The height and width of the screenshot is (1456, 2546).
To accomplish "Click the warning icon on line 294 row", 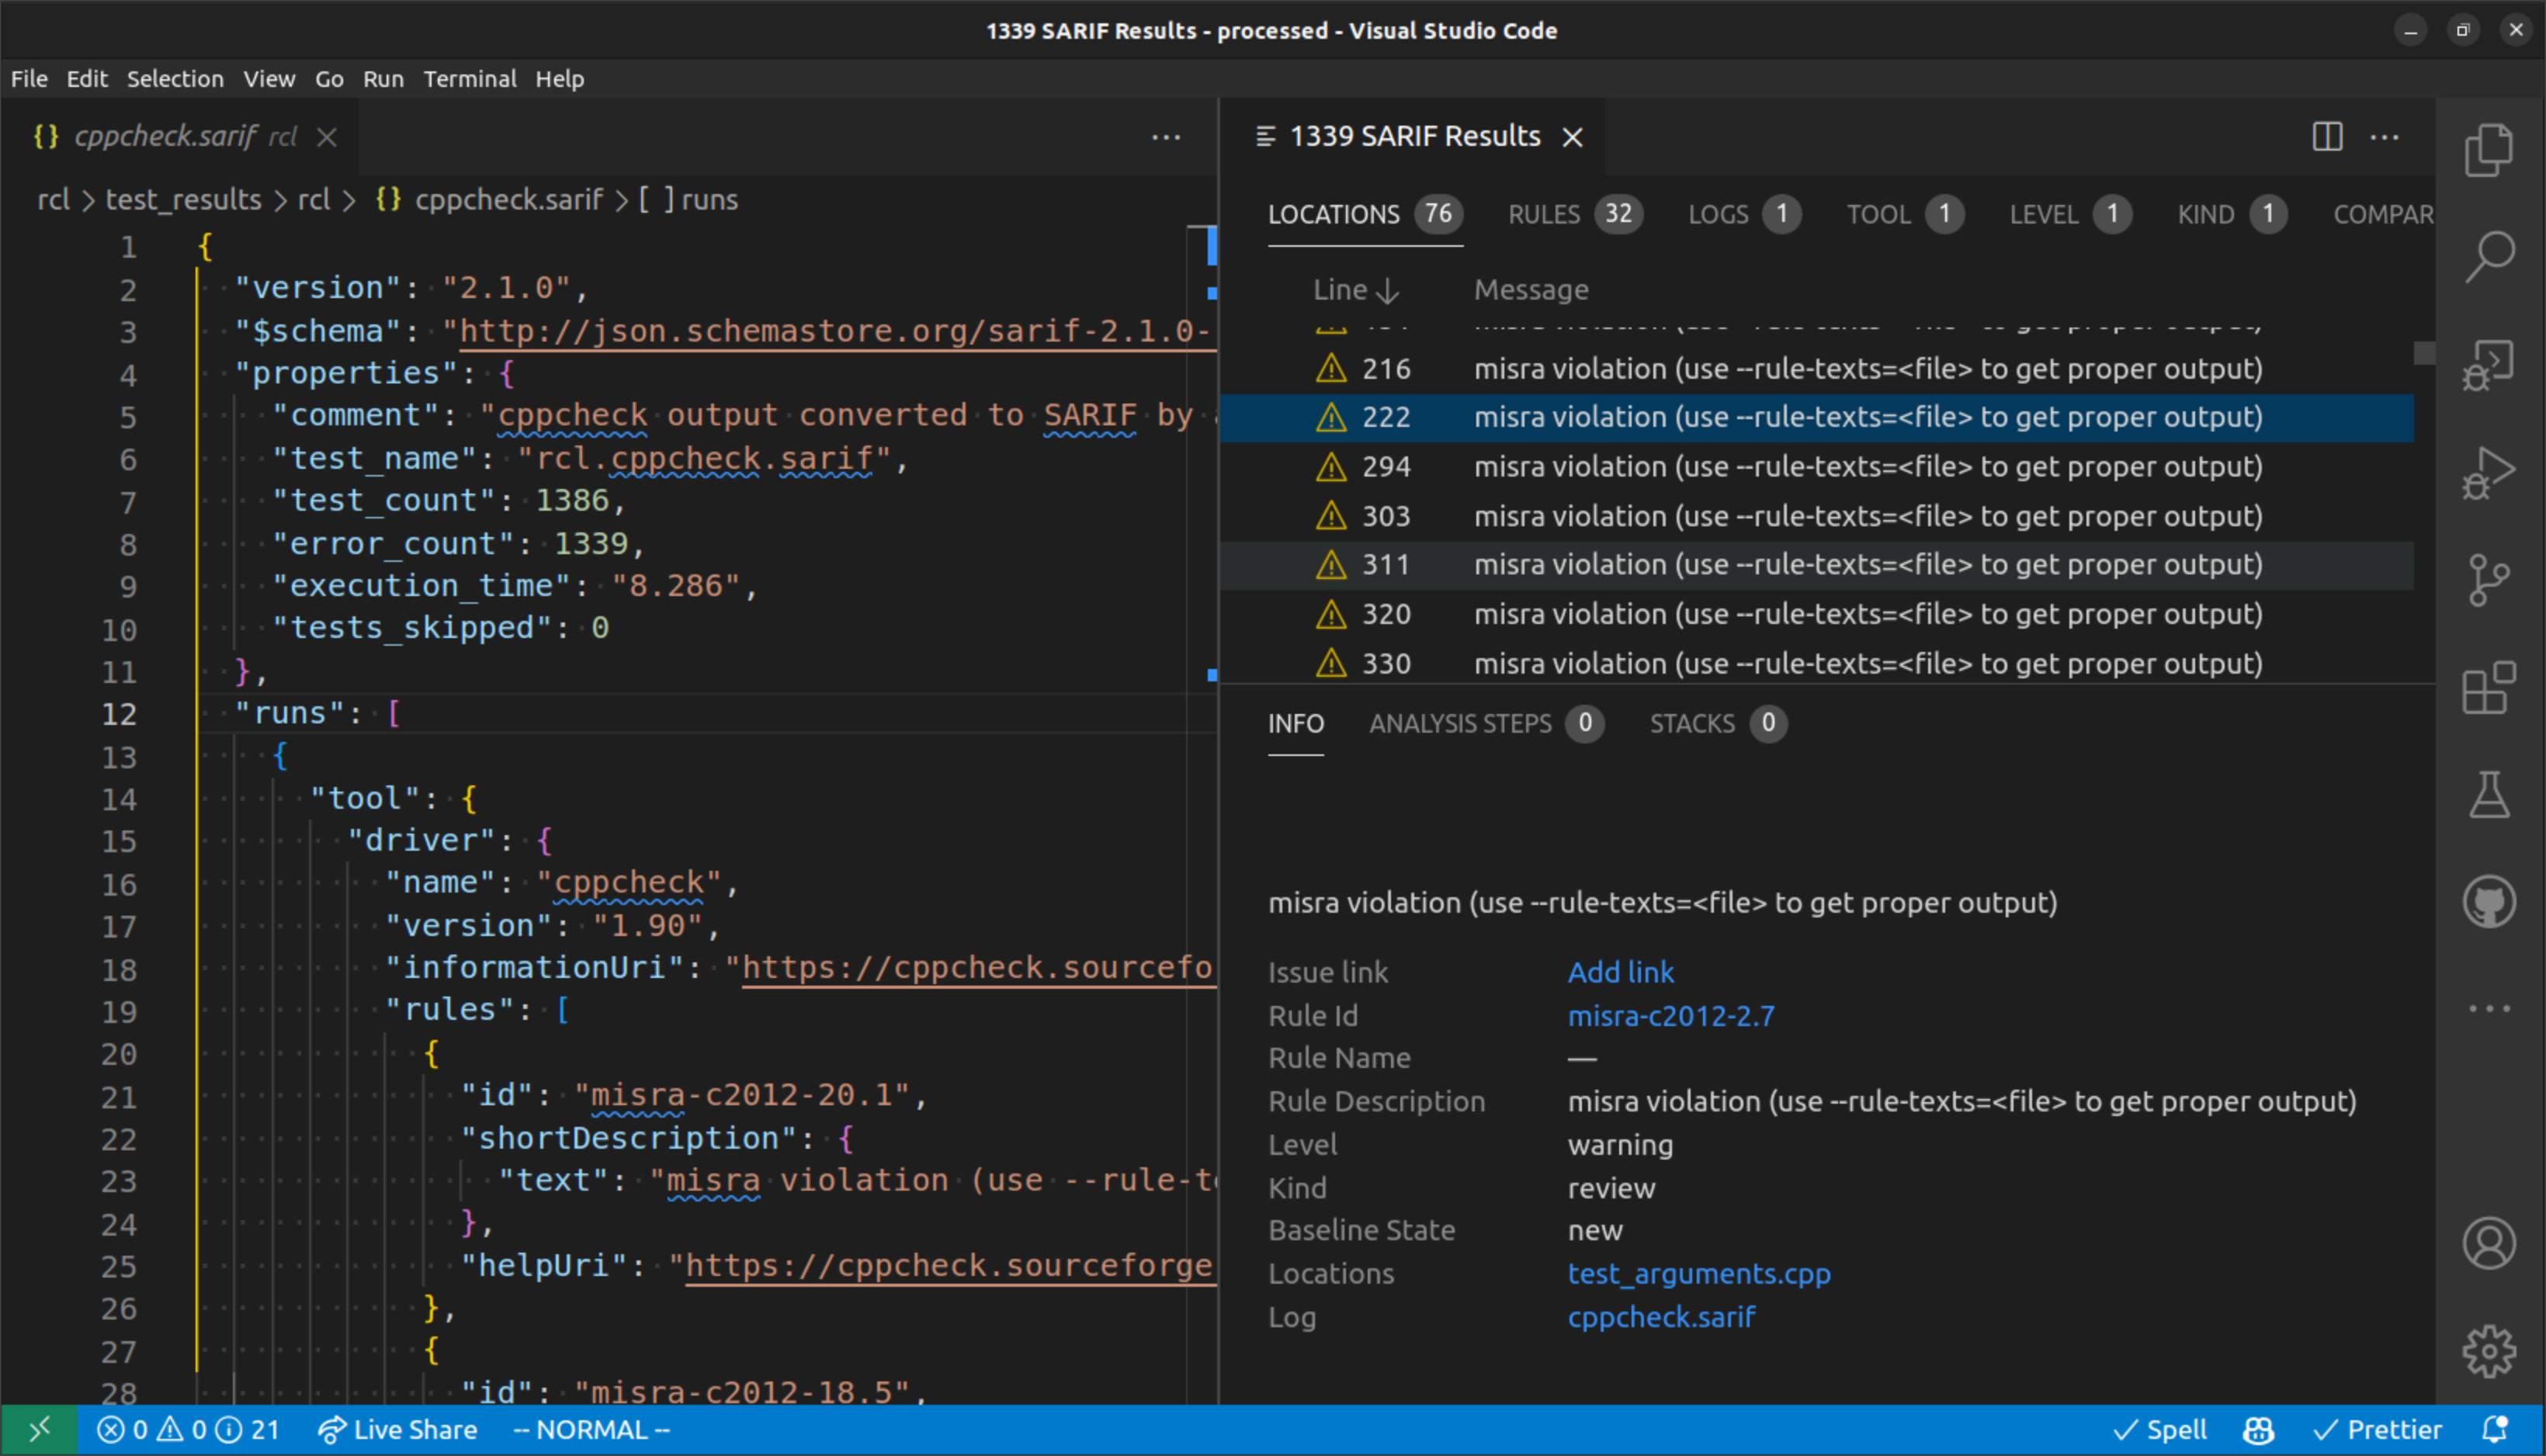I will [x=1331, y=467].
